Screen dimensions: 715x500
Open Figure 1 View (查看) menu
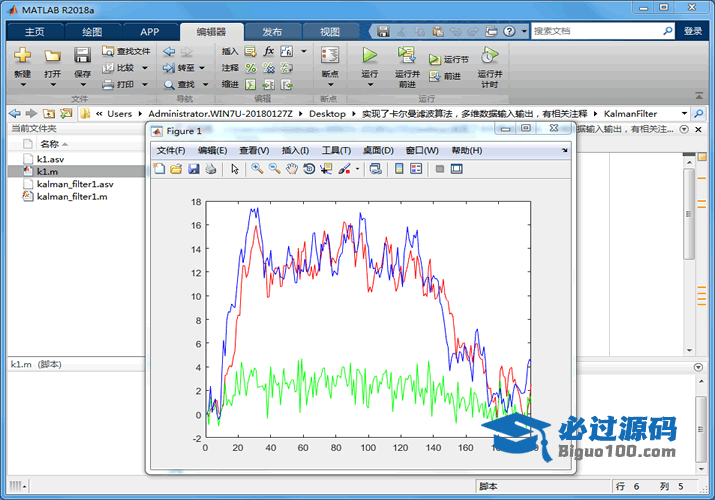[254, 150]
